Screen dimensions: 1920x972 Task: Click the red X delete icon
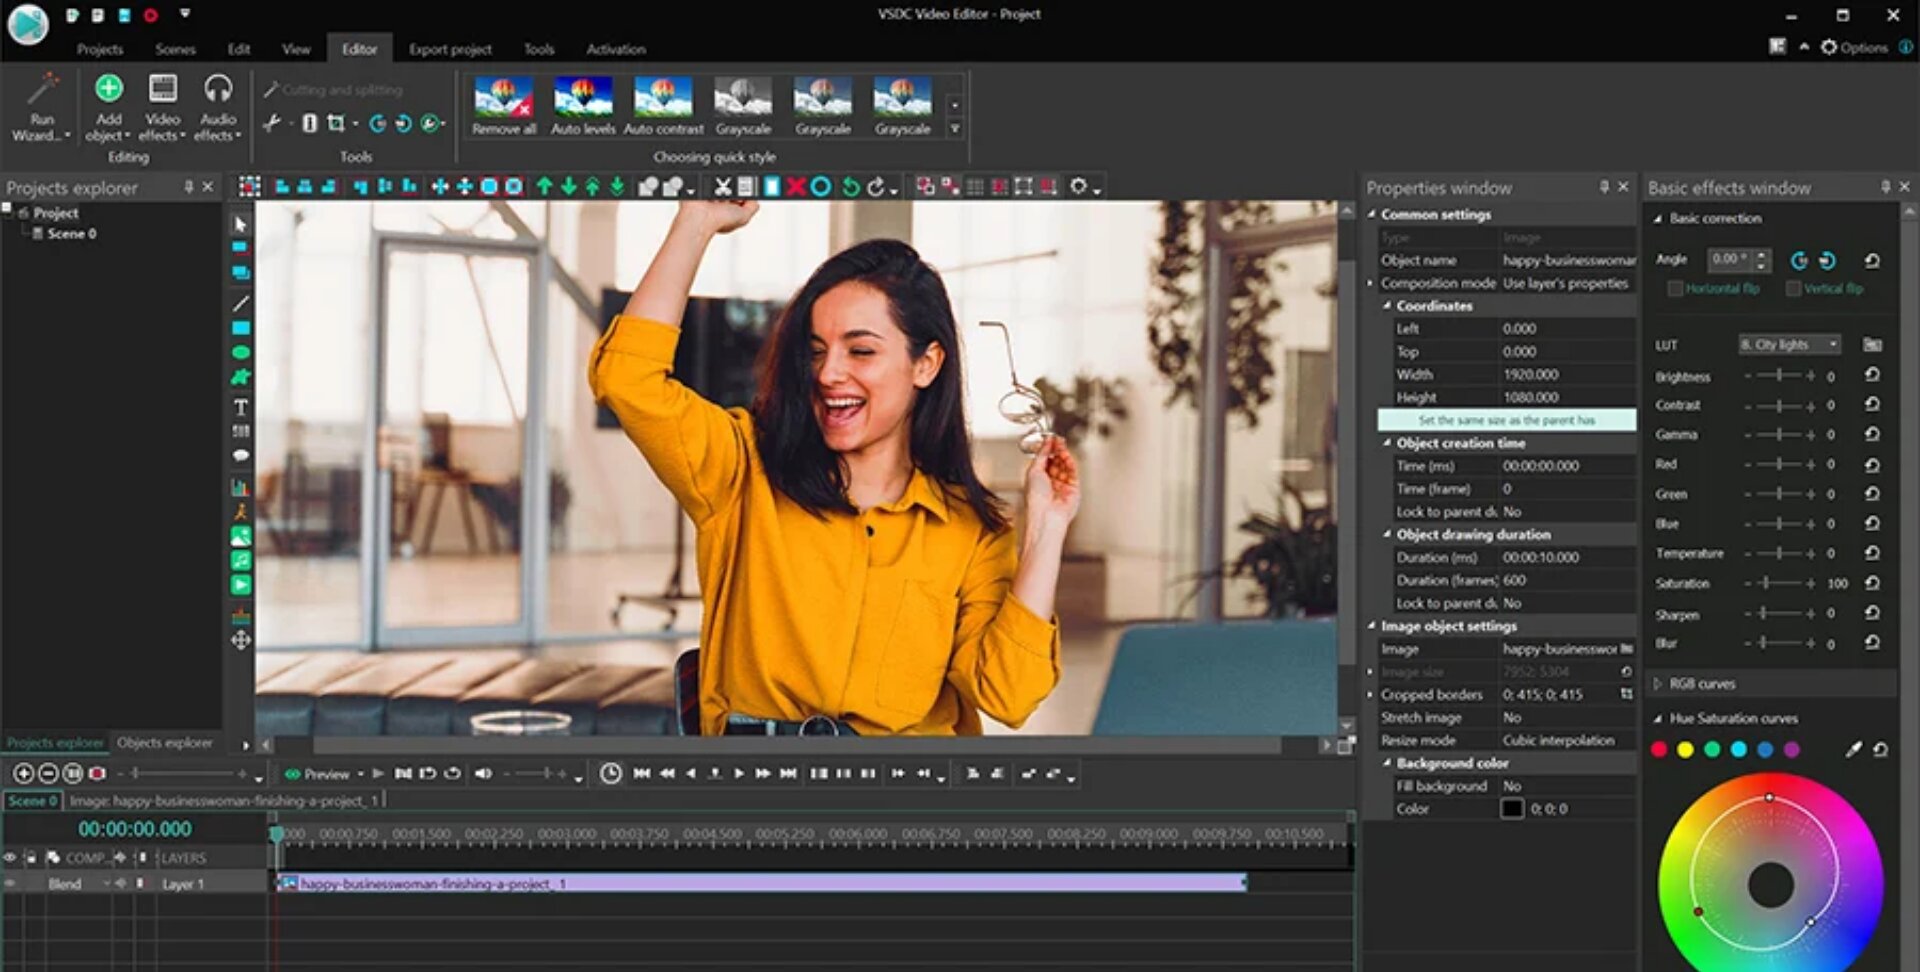796,187
